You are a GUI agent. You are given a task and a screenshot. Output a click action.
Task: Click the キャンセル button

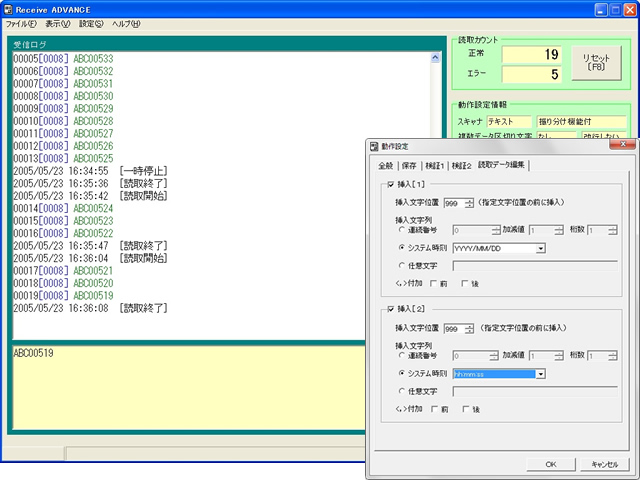[x=604, y=464]
